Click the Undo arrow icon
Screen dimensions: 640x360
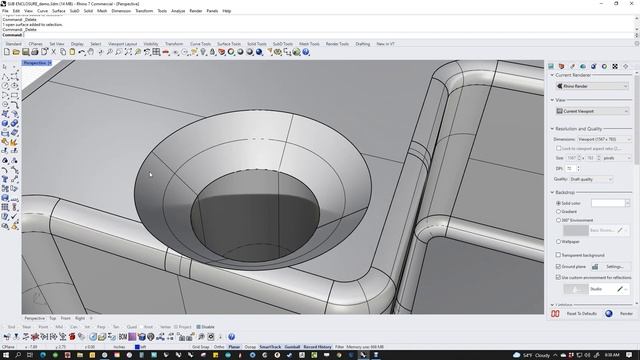point(82,52)
